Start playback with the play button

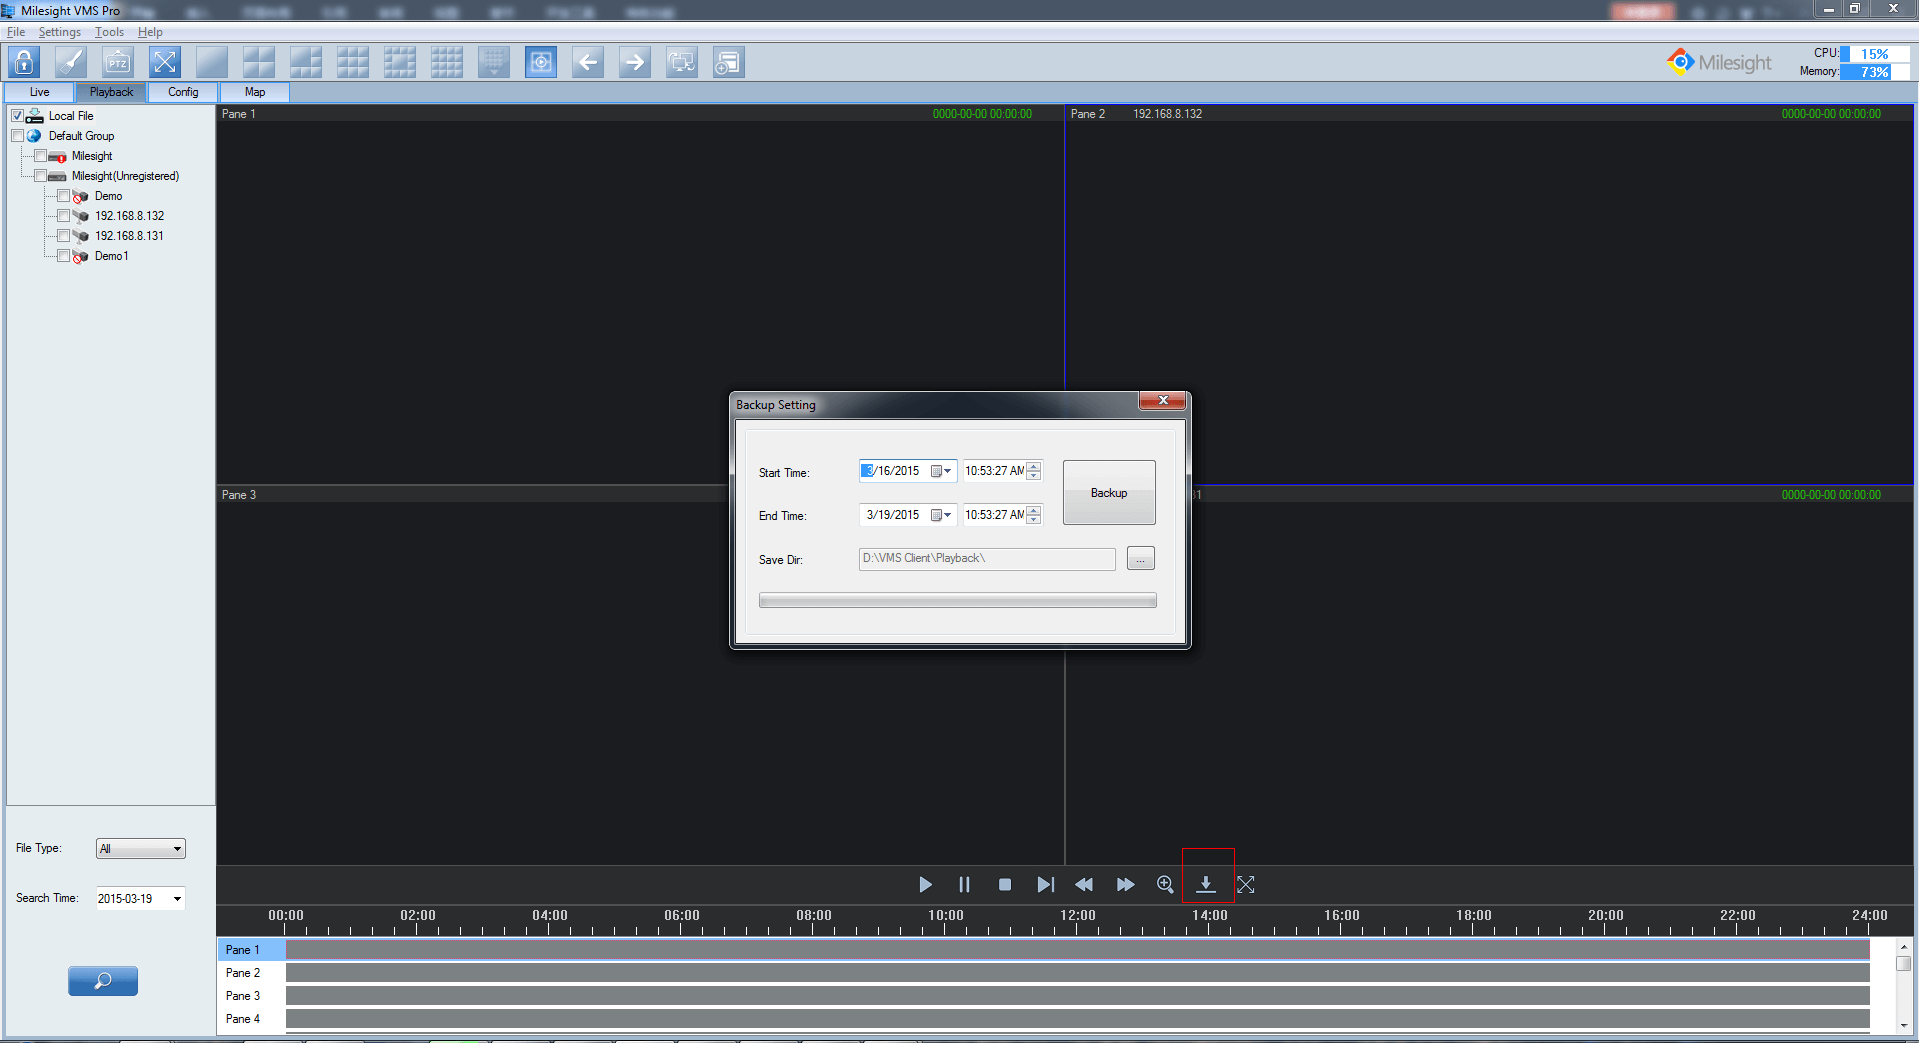(925, 884)
